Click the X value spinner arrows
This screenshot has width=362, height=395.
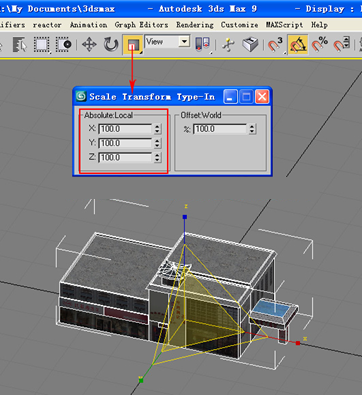click(x=157, y=129)
